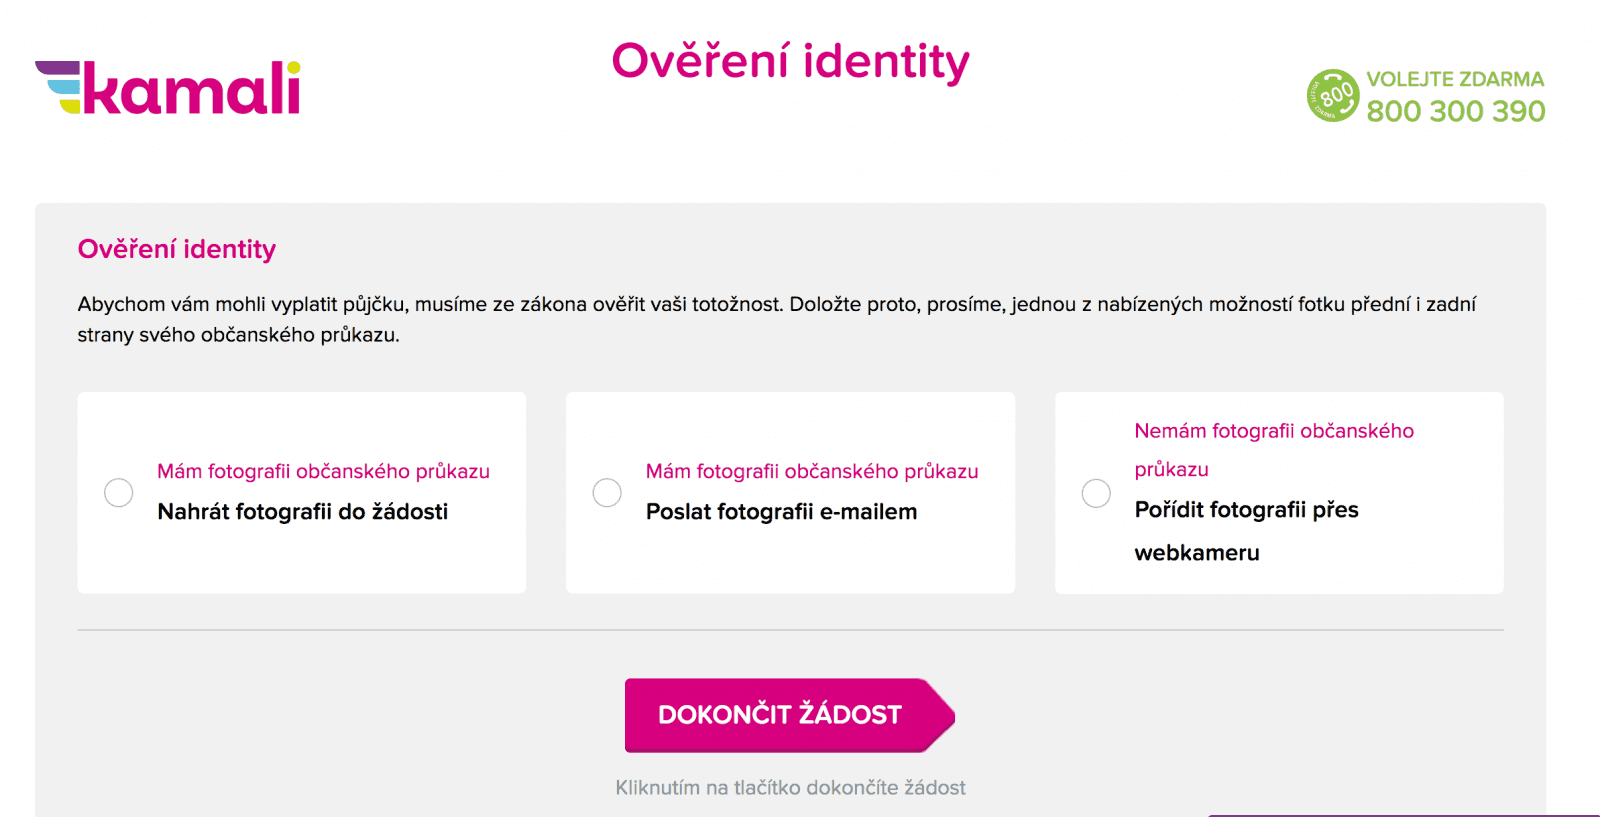
Task: Click the label Nahrát fotografii do žádosti
Action: 303,512
